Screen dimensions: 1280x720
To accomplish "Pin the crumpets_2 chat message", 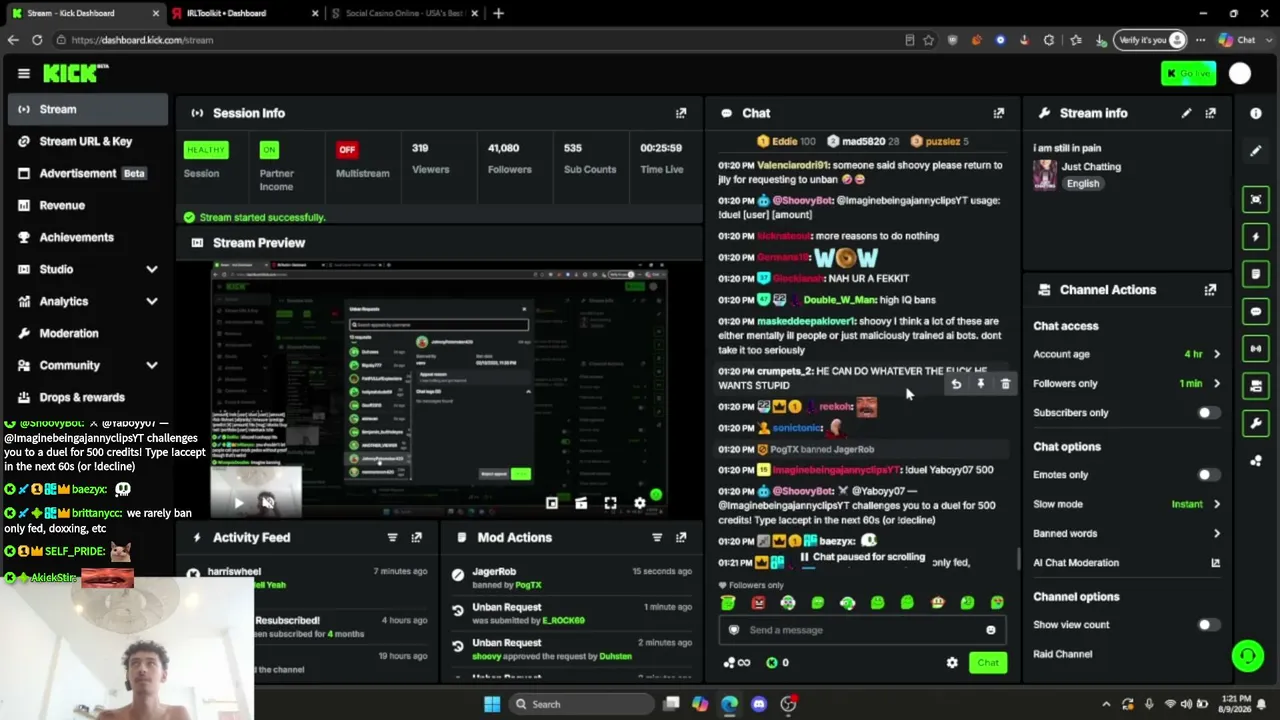I will point(980,384).
